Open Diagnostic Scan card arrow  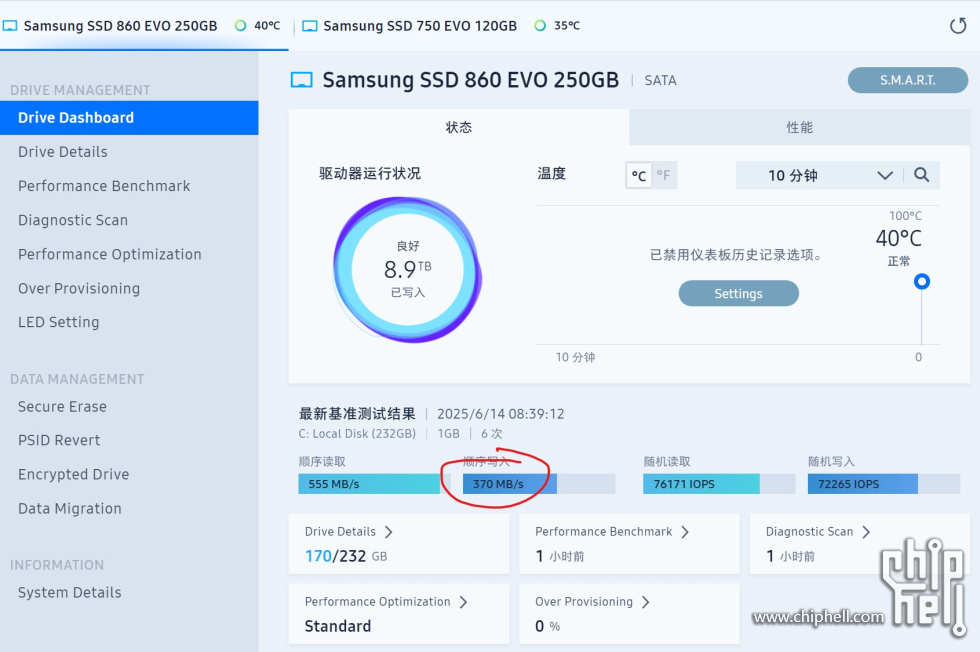(x=866, y=532)
